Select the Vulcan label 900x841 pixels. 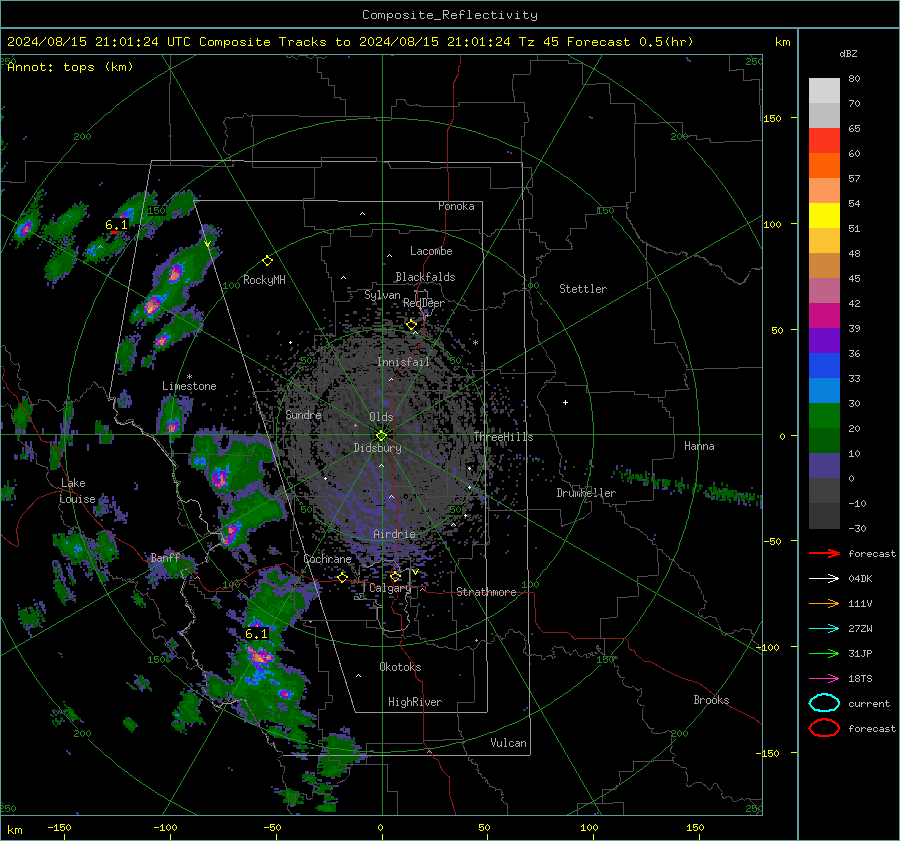click(508, 743)
